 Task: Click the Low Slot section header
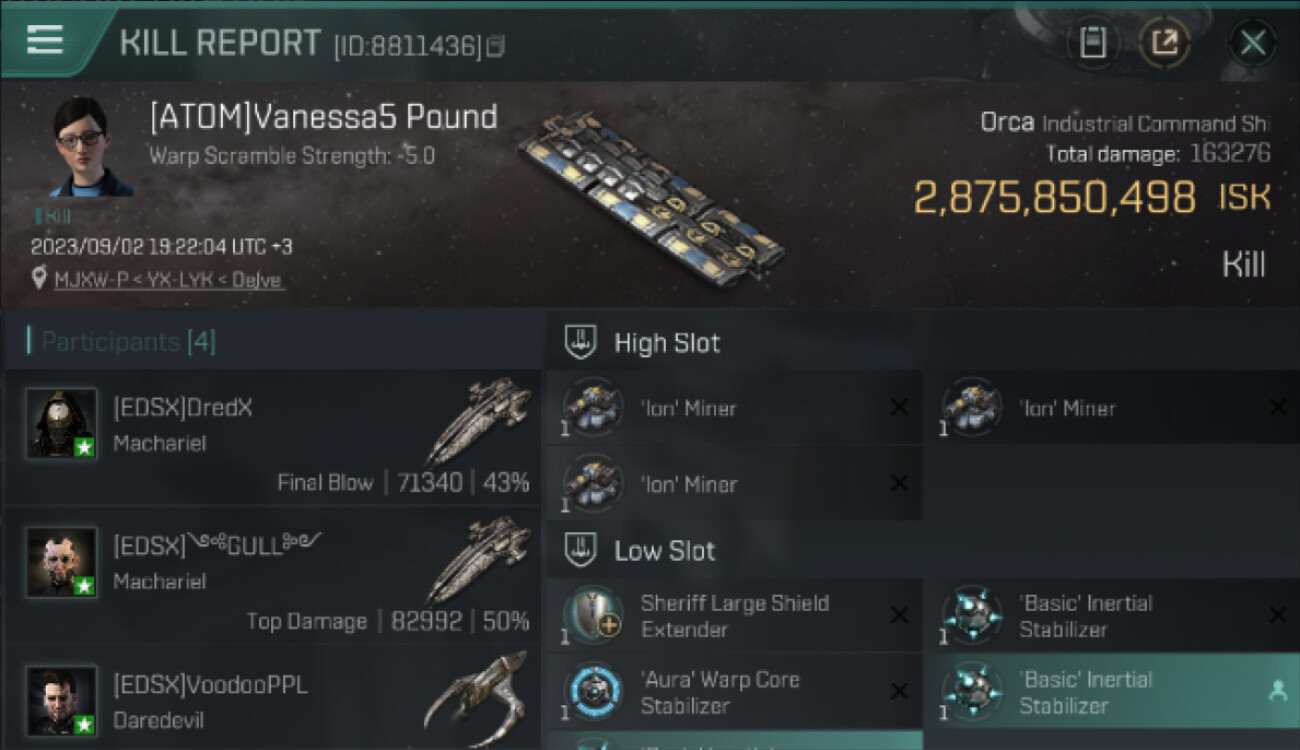coord(664,550)
